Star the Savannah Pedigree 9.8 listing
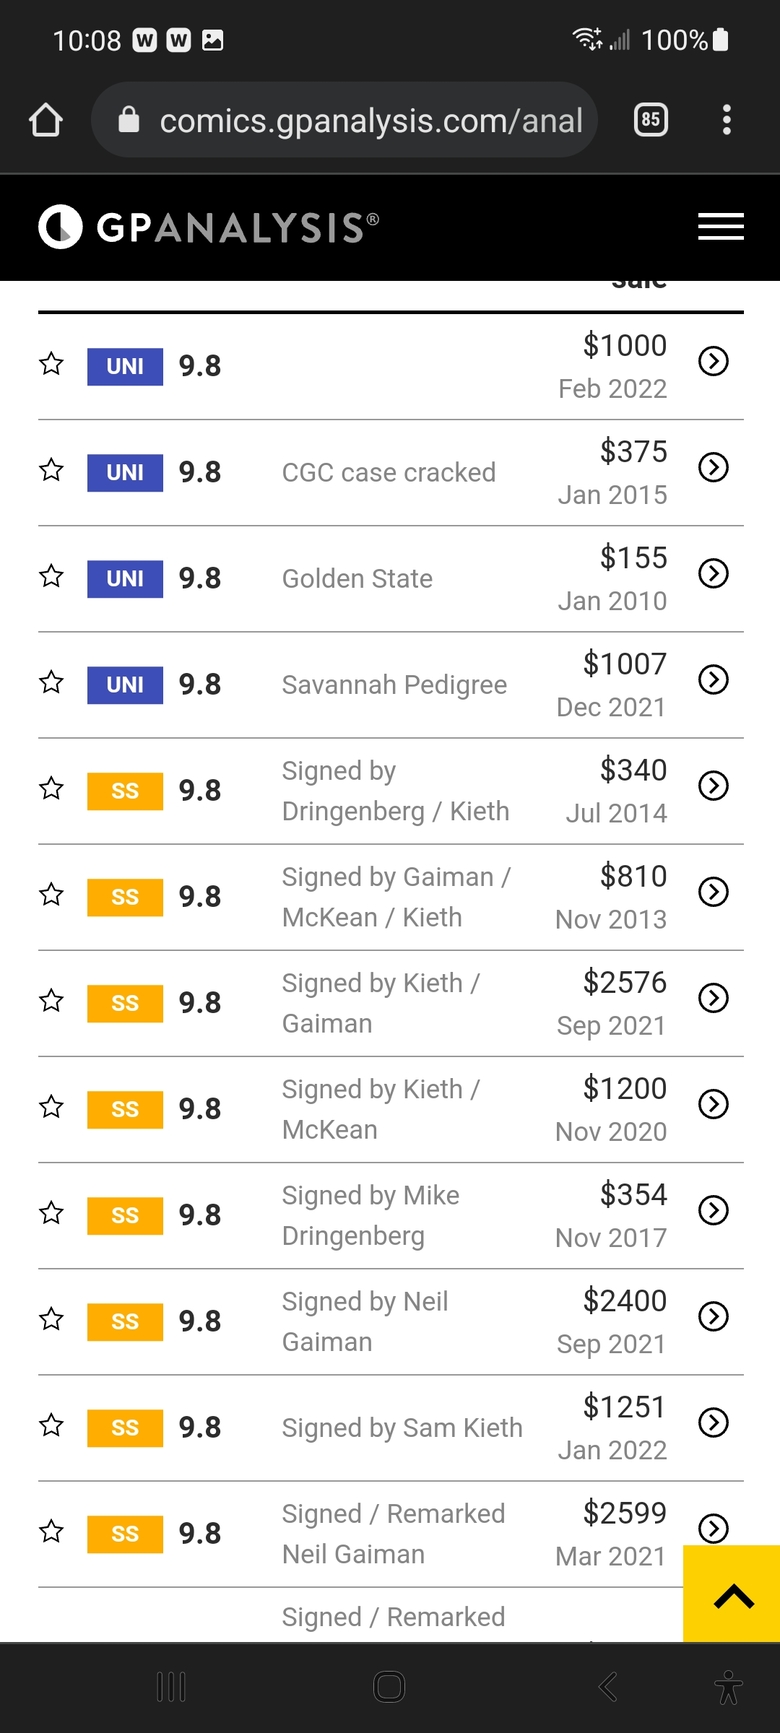 [x=51, y=682]
